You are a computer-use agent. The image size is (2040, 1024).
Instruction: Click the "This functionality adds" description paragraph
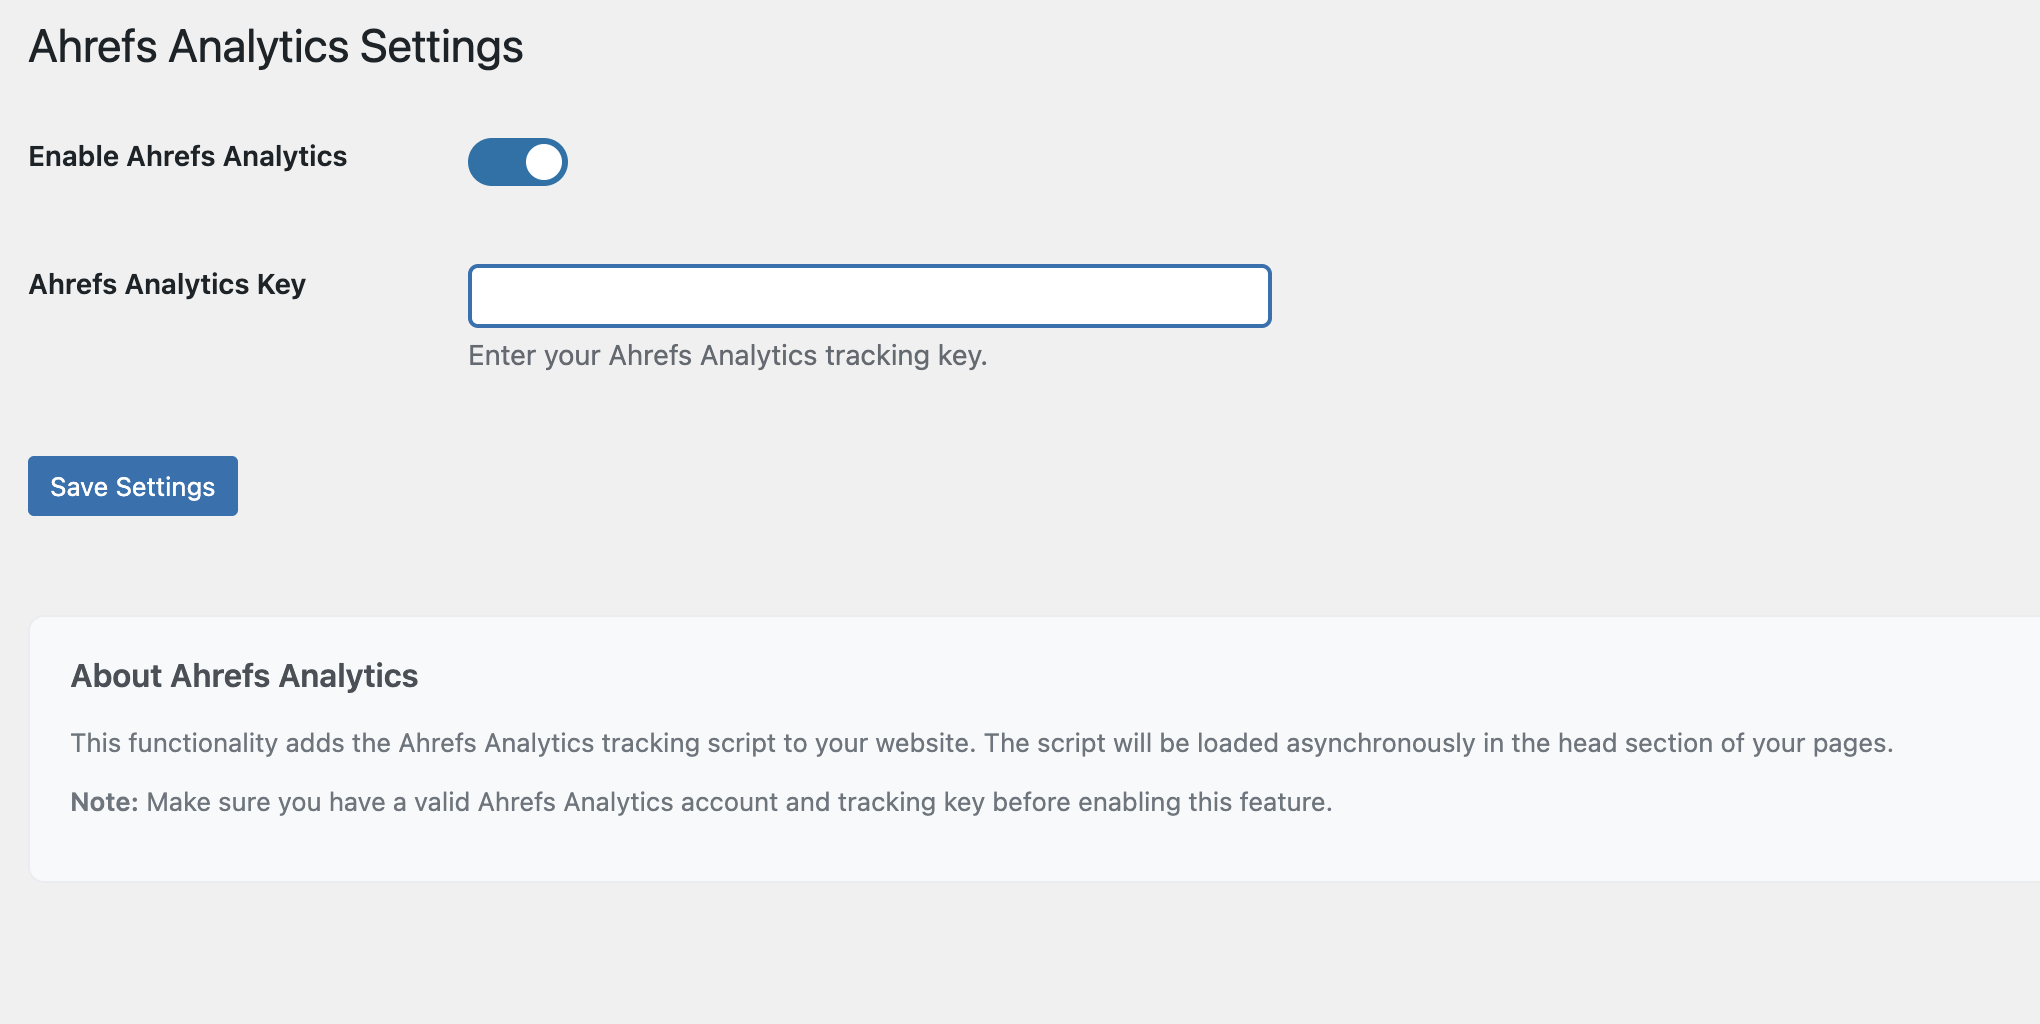(x=981, y=744)
